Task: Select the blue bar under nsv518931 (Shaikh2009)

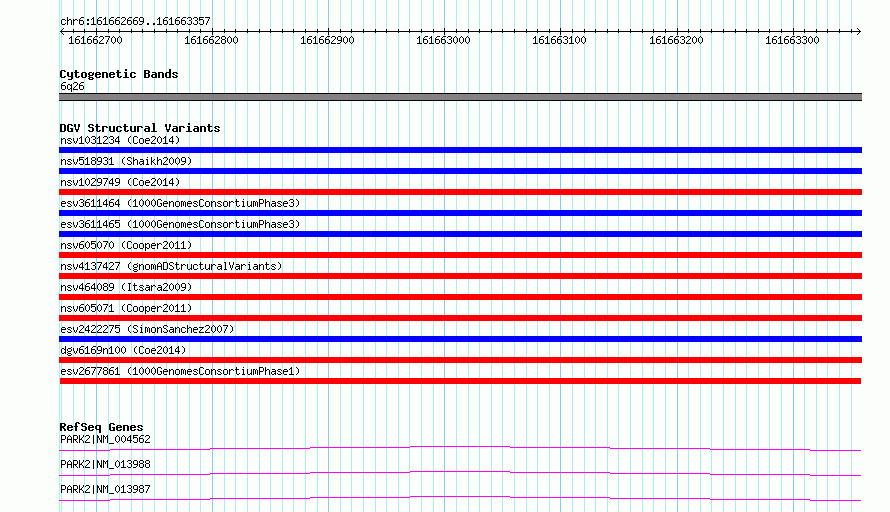Action: point(460,171)
